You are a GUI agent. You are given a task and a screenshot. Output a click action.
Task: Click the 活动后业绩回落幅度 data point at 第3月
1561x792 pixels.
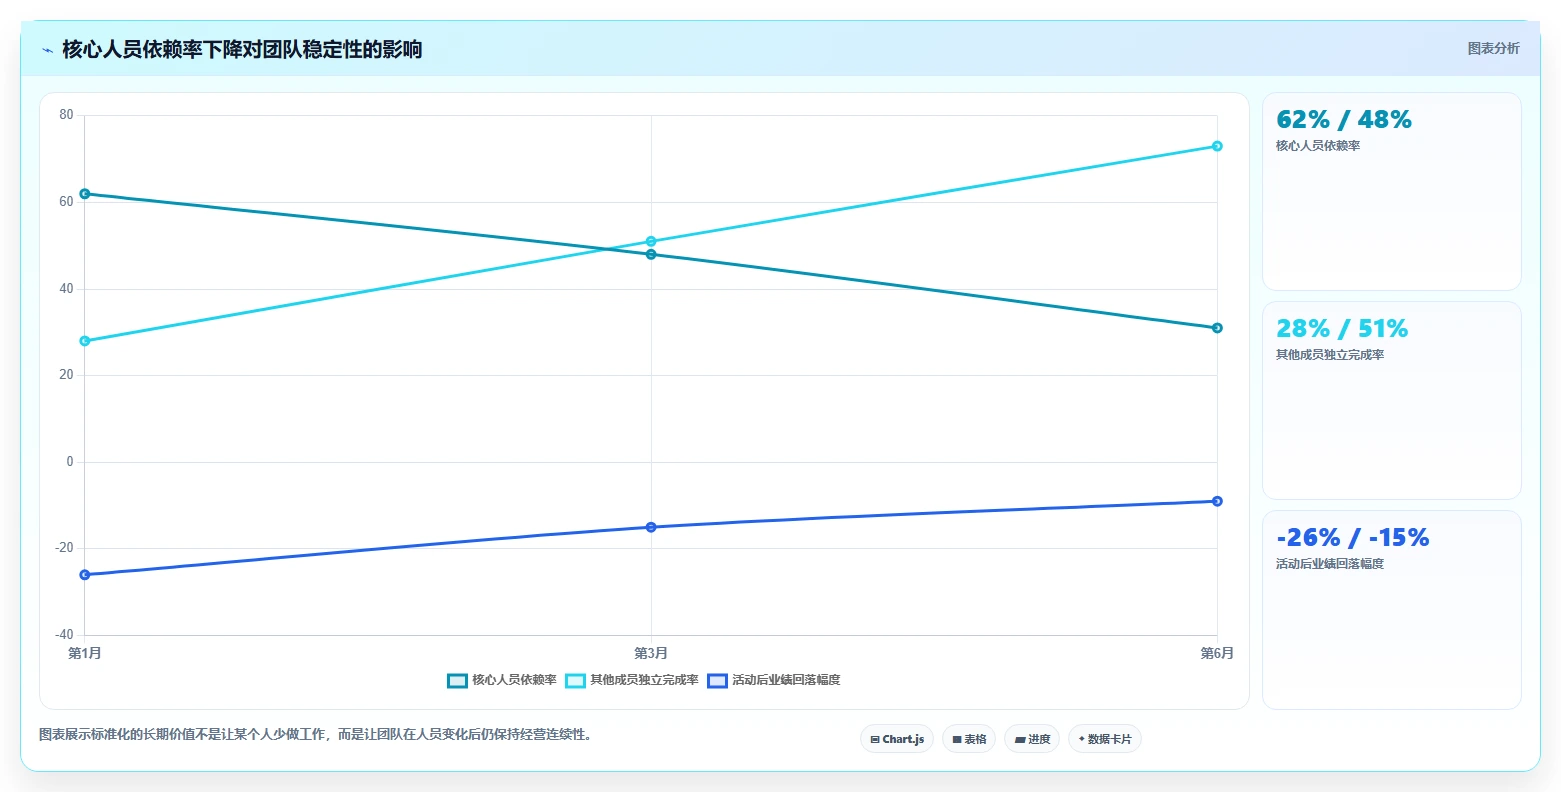[x=651, y=527]
